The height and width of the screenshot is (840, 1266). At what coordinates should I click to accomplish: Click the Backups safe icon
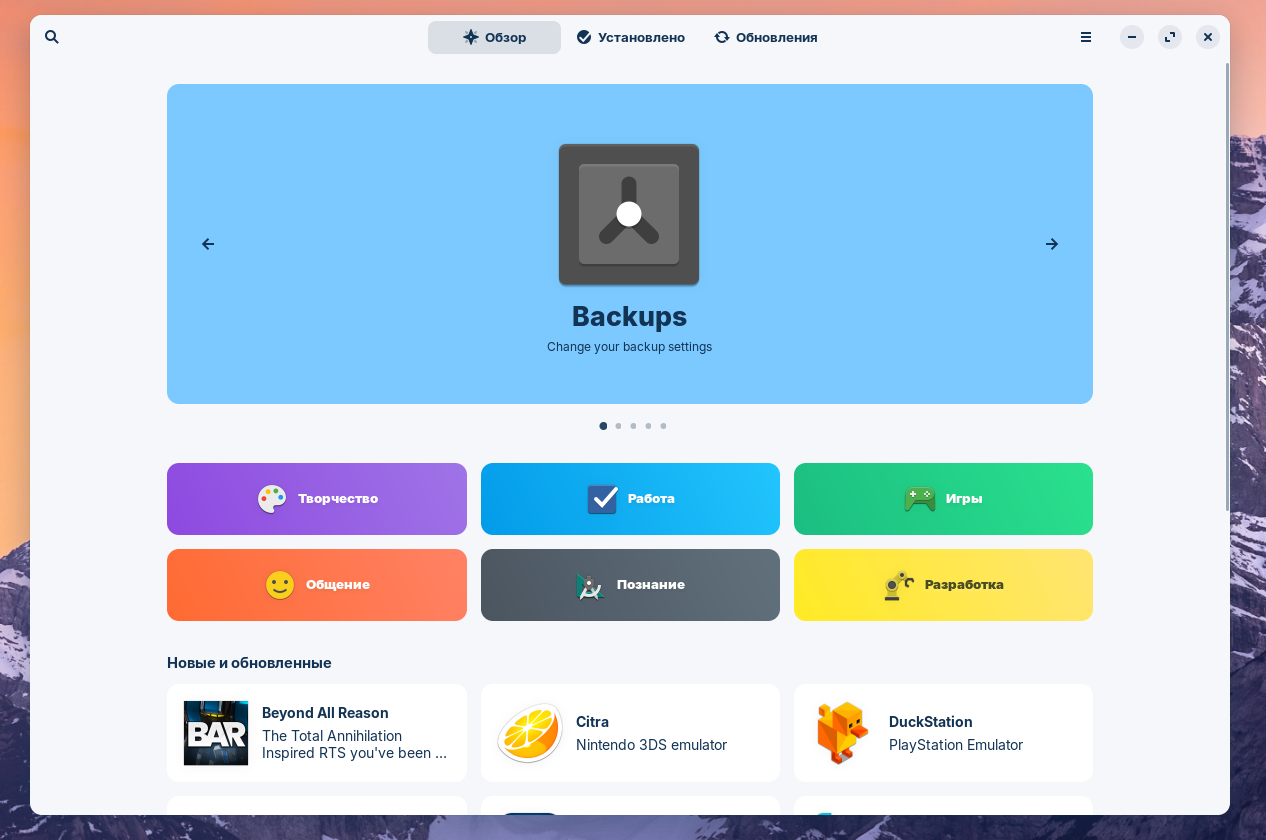pyautogui.click(x=629, y=215)
